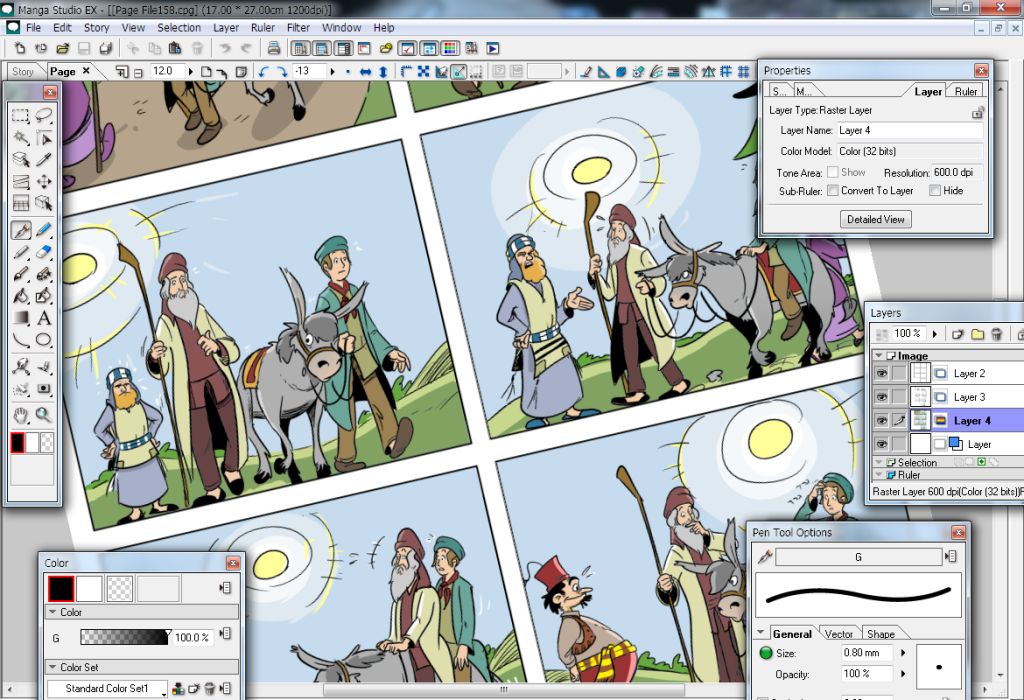The height and width of the screenshot is (700, 1024).
Task: Expand the Ruler layer group
Action: [879, 475]
